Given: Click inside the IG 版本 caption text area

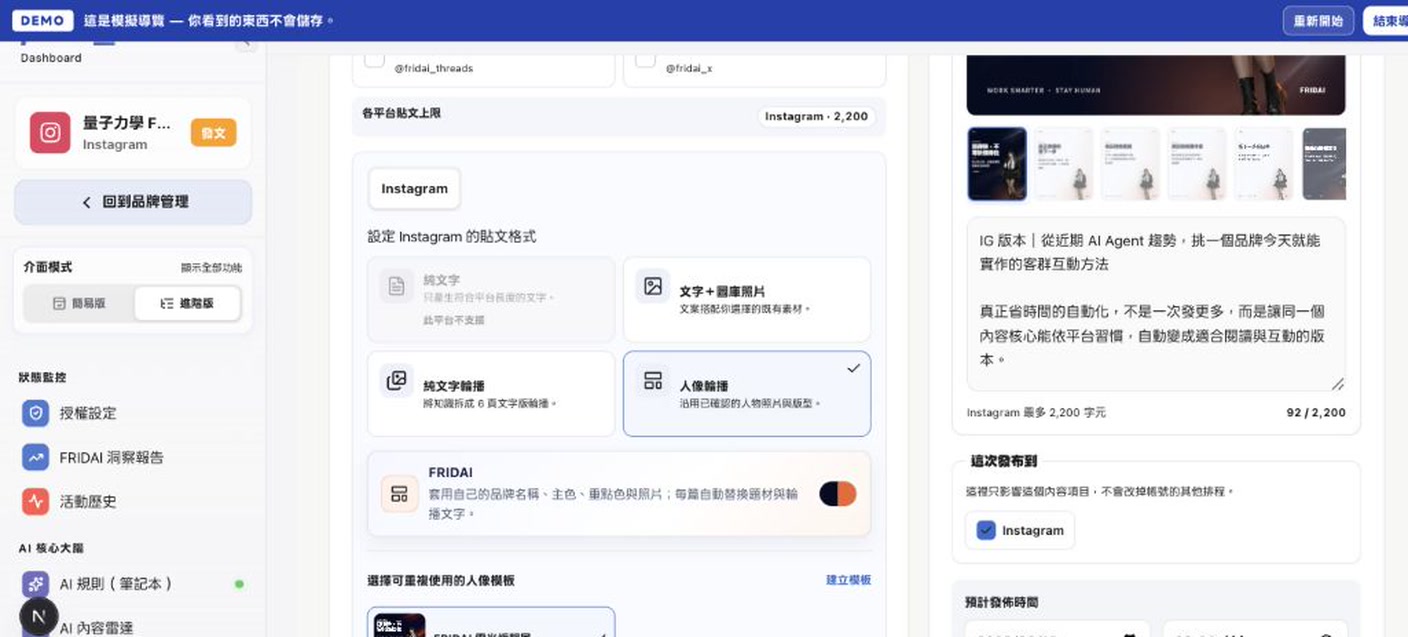Looking at the screenshot, I should tap(1156, 304).
